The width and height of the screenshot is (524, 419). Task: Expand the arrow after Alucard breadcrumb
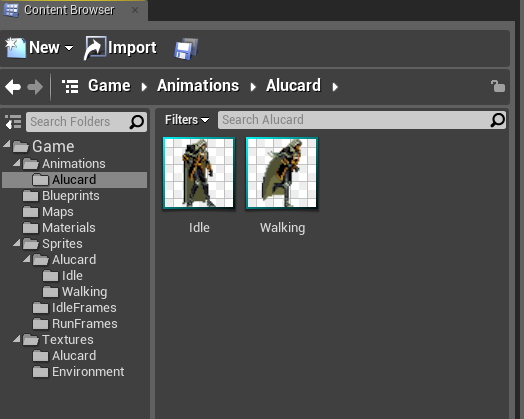pyautogui.click(x=335, y=87)
